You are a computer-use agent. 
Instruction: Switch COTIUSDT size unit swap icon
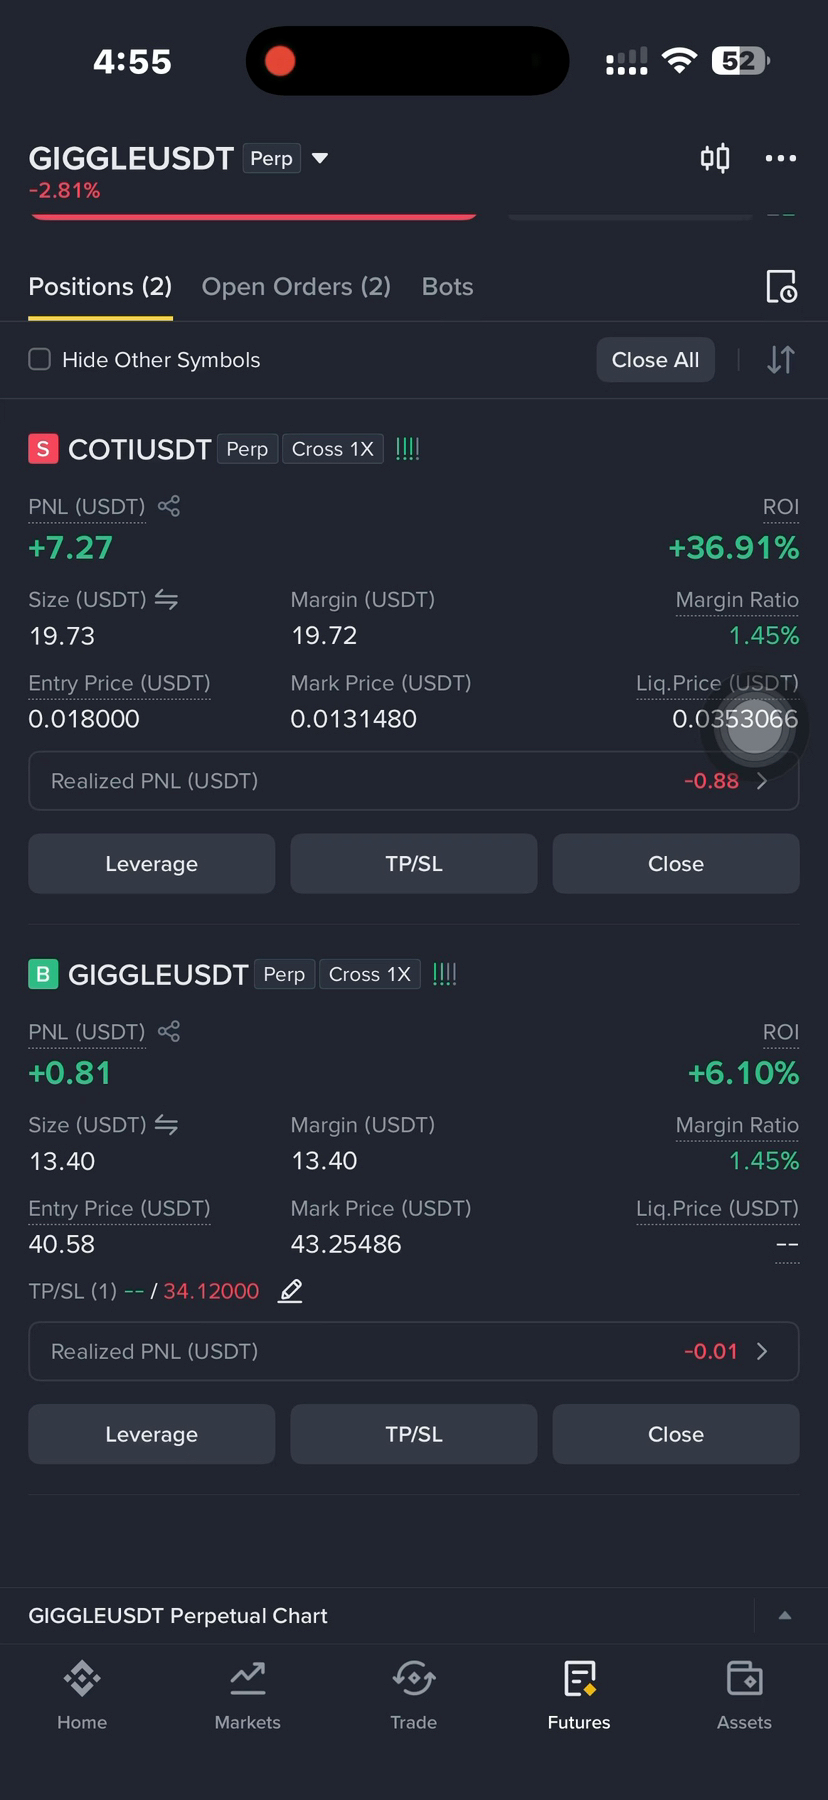click(166, 600)
